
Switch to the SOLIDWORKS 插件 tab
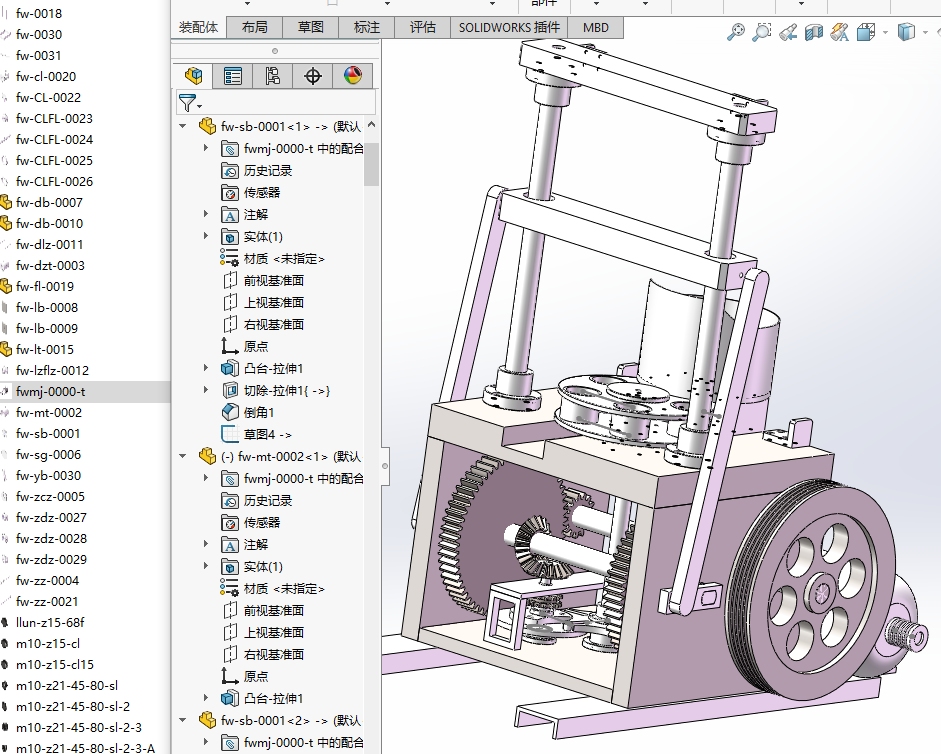click(x=510, y=27)
